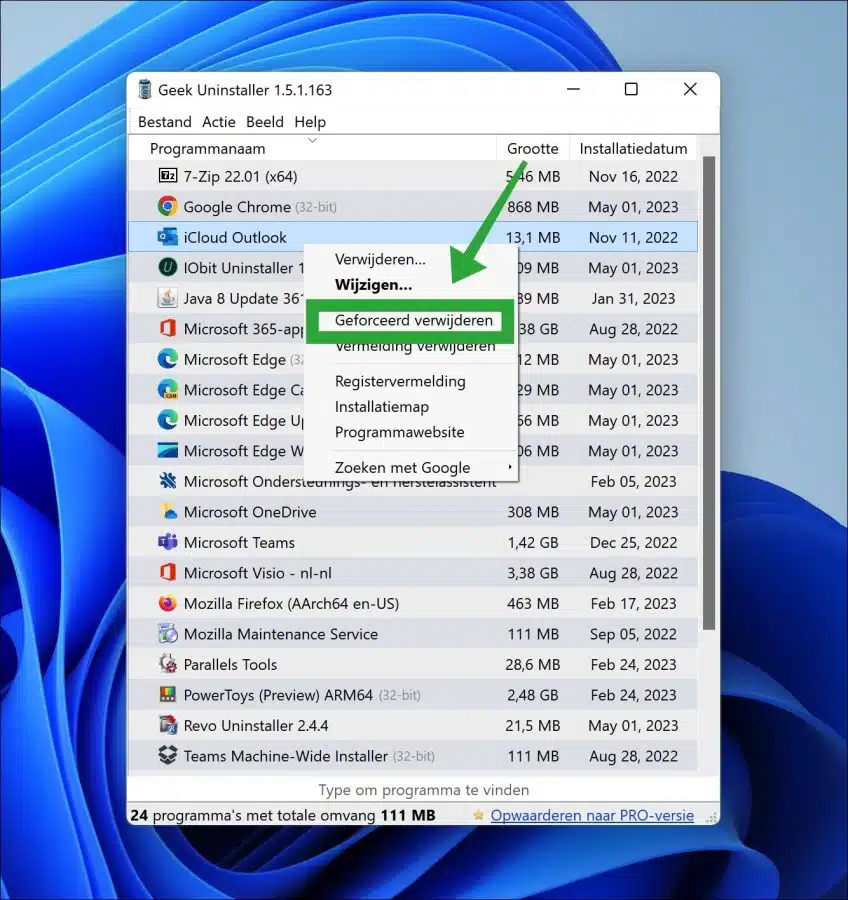Click the Feb 05, 2023 date cell
Image resolution: width=848 pixels, height=900 pixels.
(633, 481)
